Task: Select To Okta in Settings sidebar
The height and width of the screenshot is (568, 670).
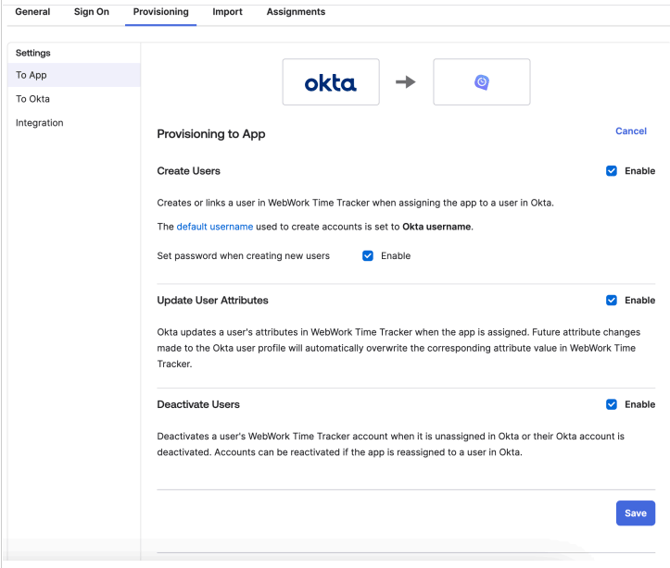Action: pyautogui.click(x=74, y=99)
